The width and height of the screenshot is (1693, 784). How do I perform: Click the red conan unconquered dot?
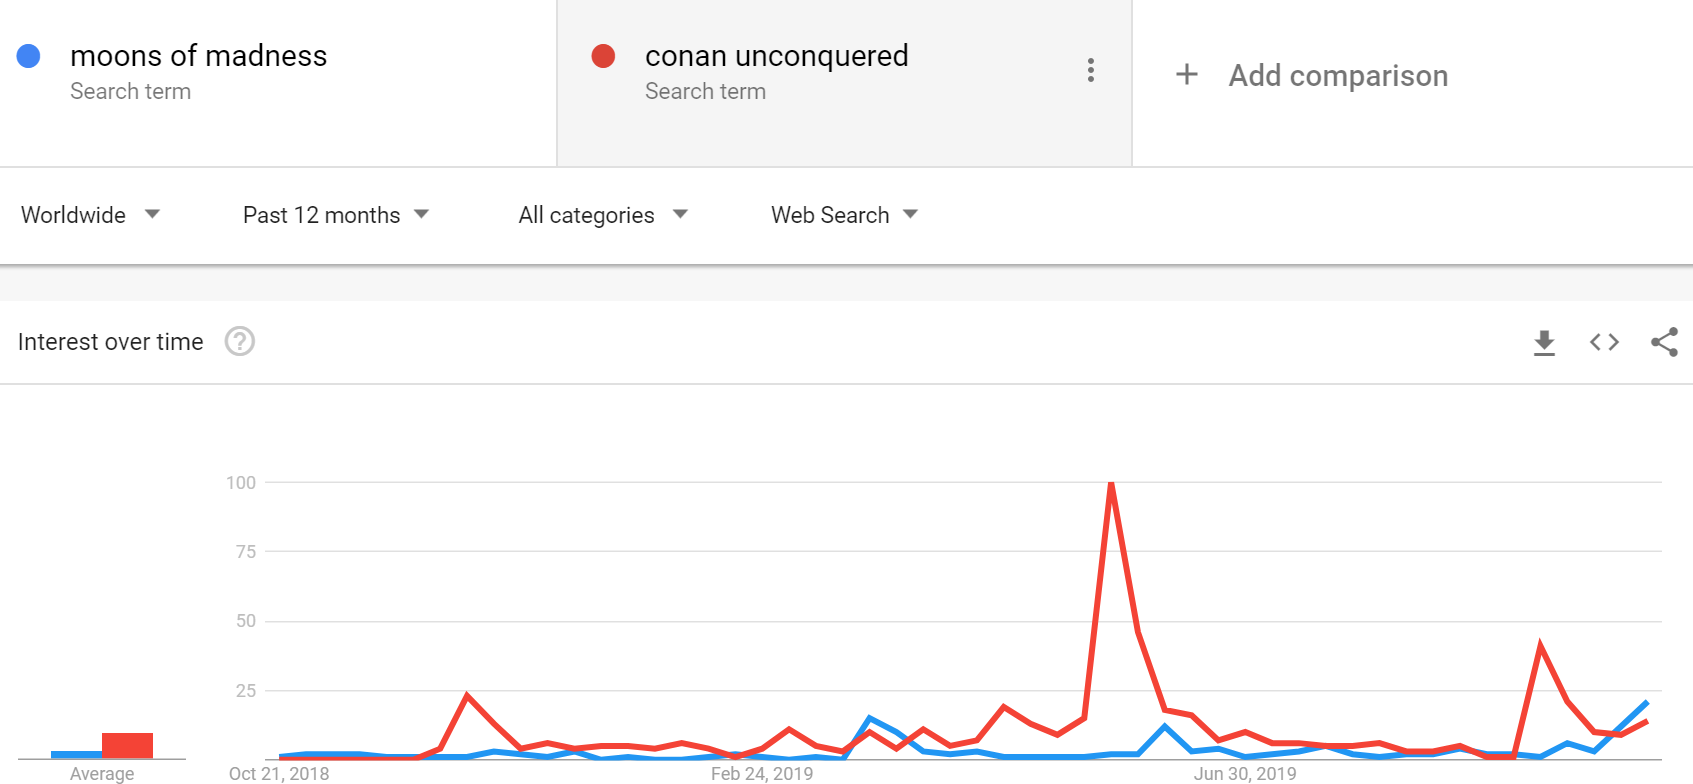(x=603, y=56)
